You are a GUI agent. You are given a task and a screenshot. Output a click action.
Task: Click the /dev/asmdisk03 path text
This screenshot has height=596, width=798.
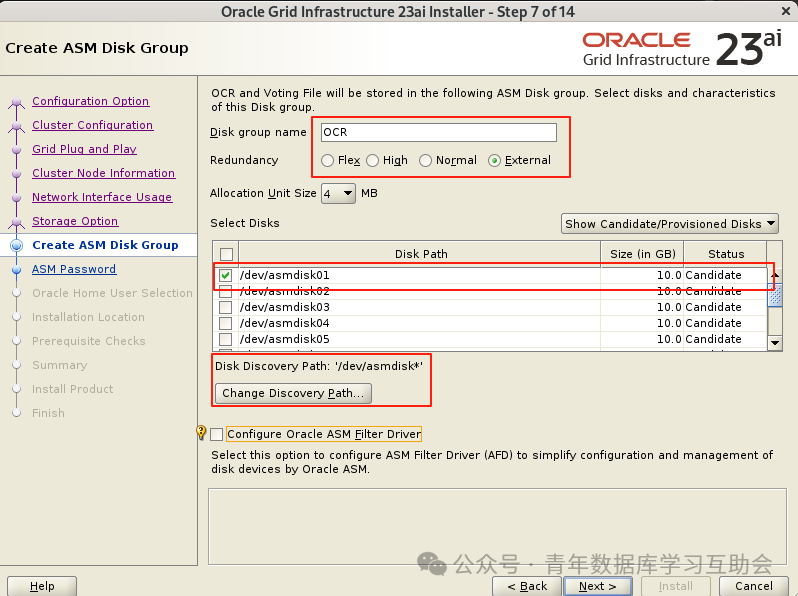coord(284,307)
